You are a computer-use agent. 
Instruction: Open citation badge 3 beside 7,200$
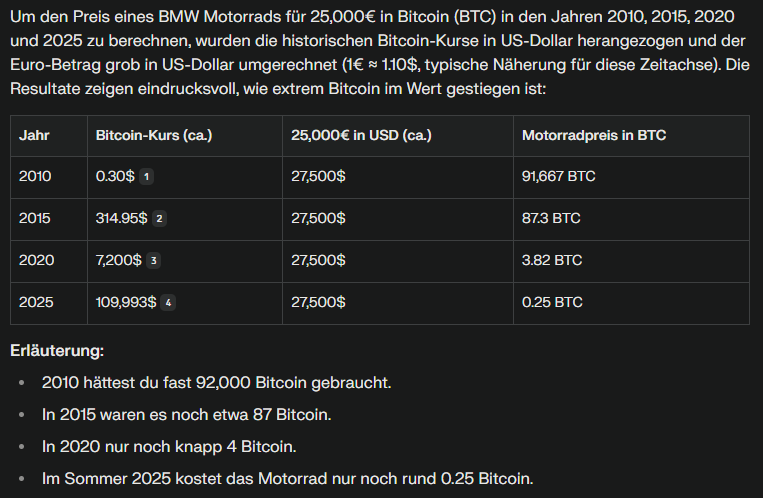(x=153, y=260)
